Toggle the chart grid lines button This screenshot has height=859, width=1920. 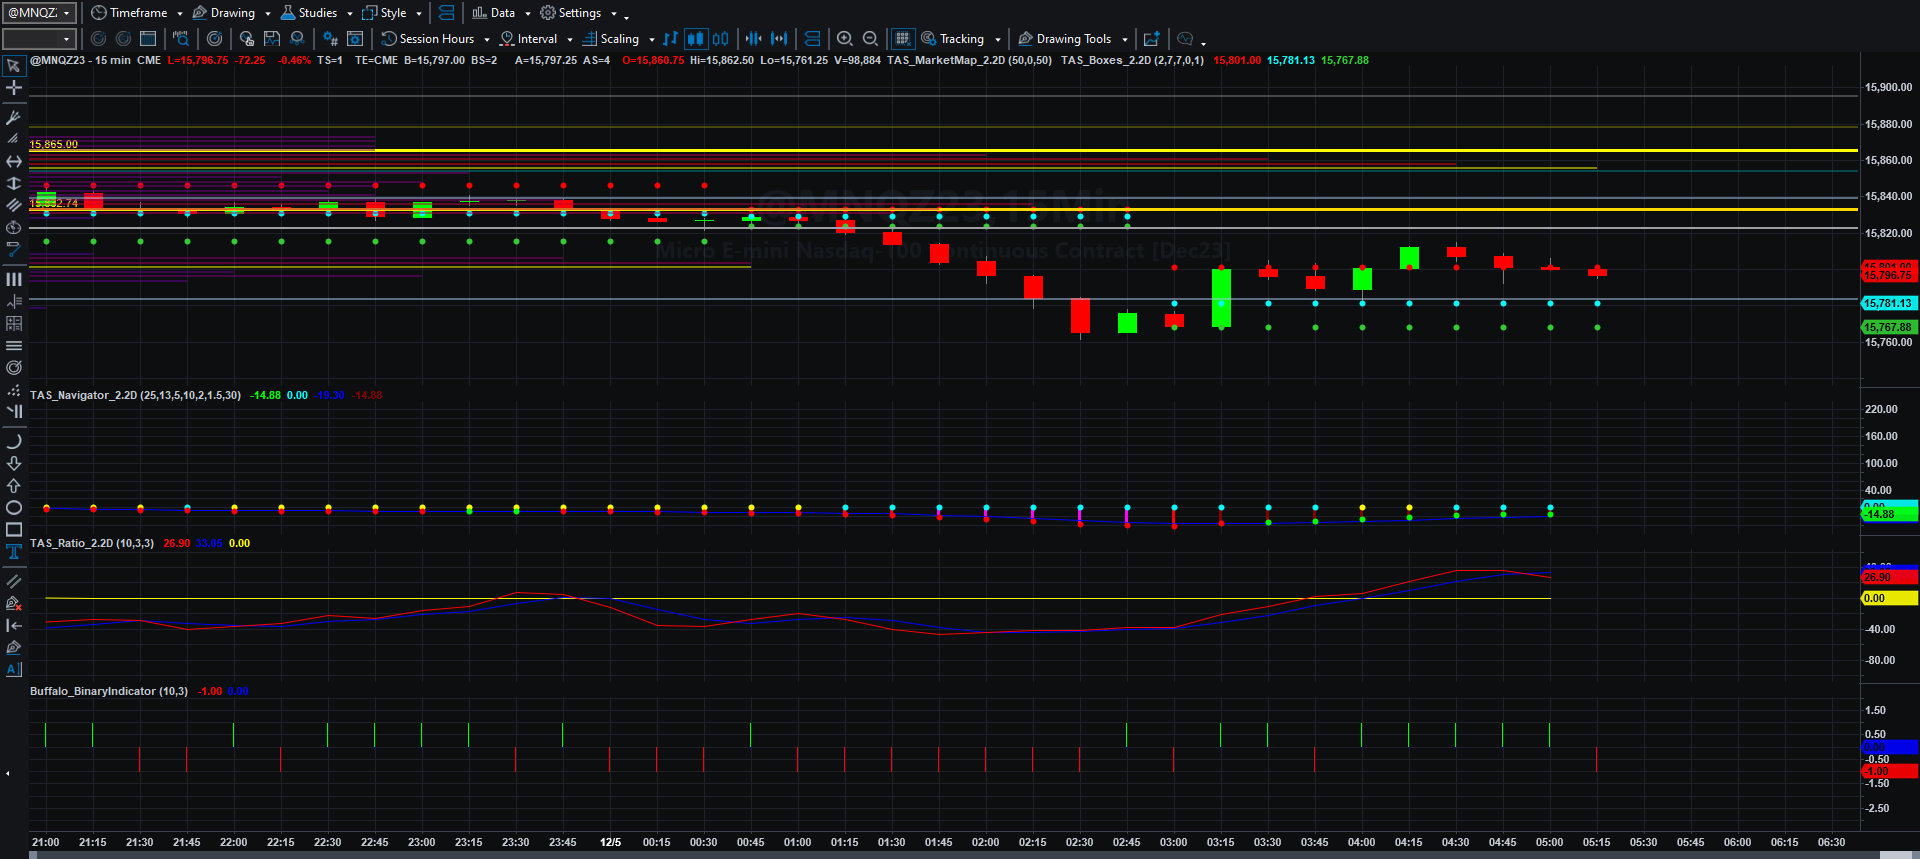click(x=903, y=39)
